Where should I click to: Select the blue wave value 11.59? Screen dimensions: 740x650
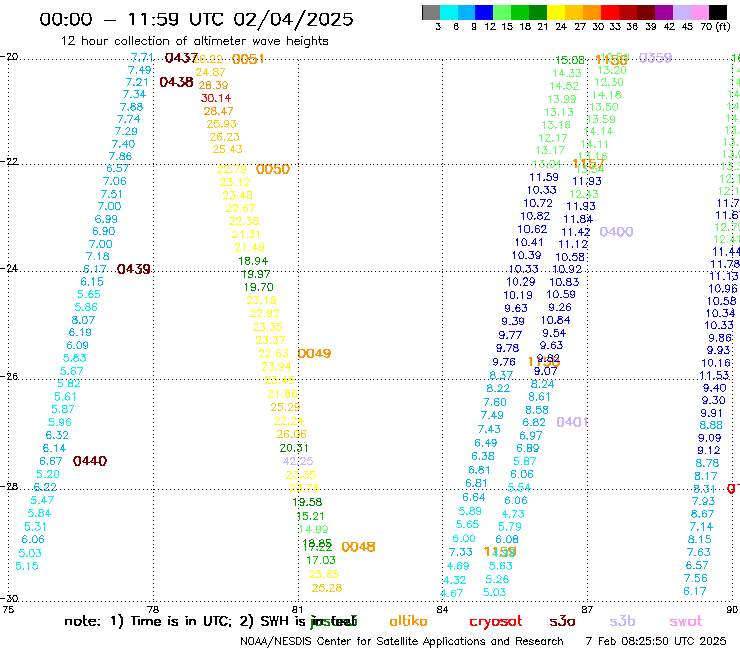pyautogui.click(x=544, y=177)
